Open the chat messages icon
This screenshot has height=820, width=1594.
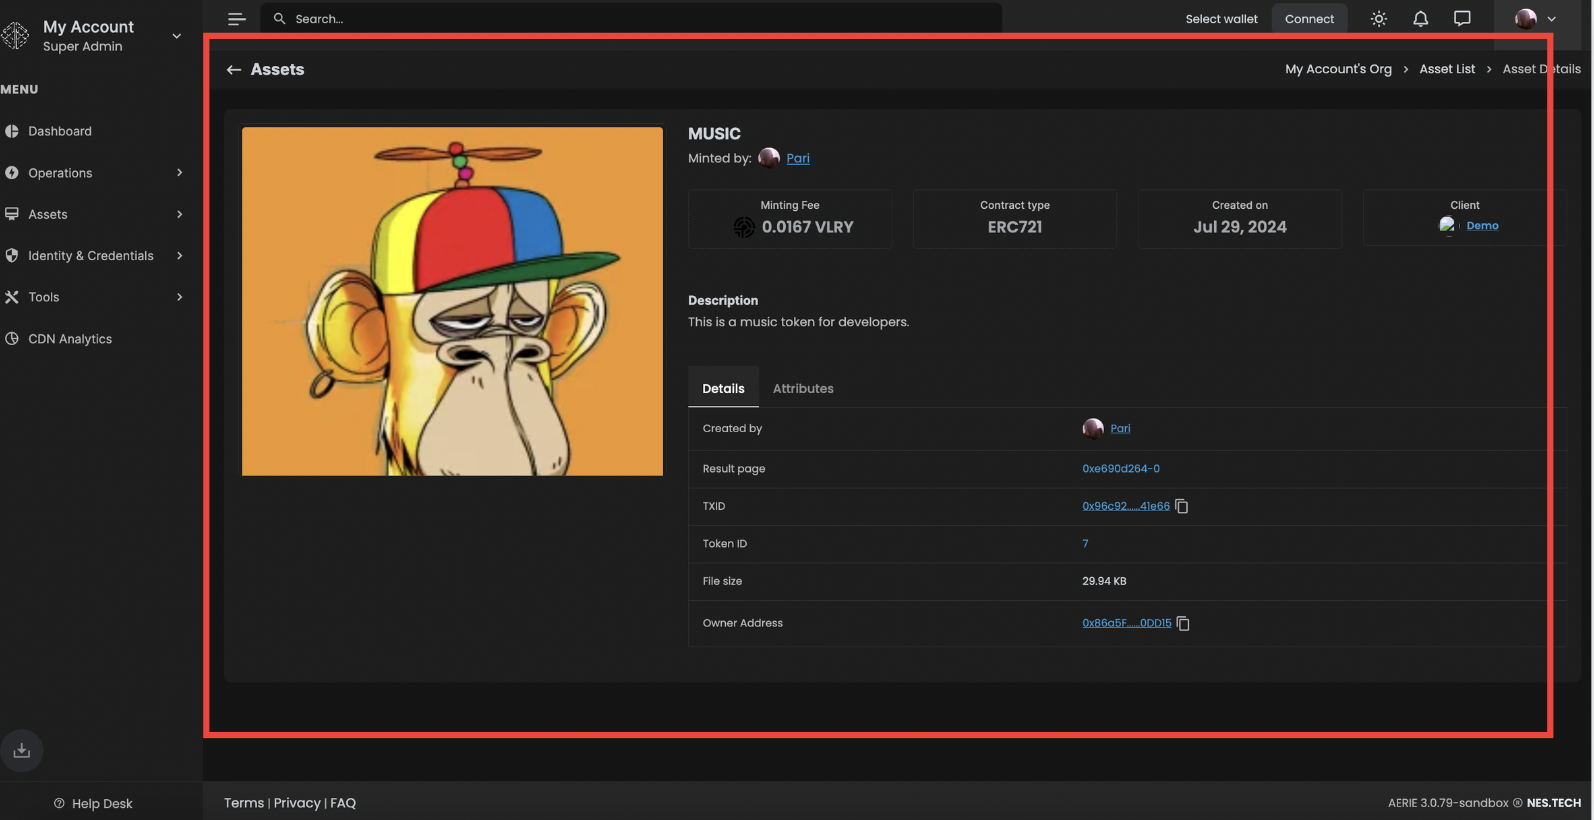tap(1462, 19)
